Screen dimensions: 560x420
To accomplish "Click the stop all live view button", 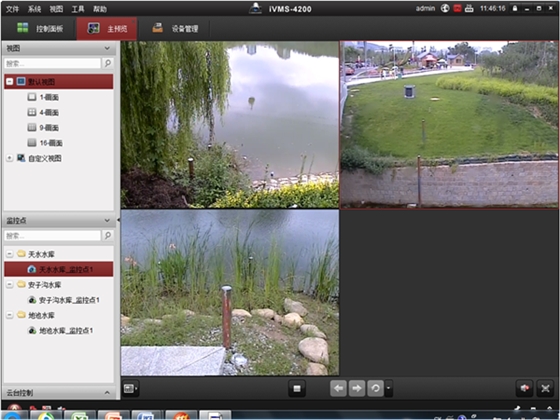I will [297, 388].
